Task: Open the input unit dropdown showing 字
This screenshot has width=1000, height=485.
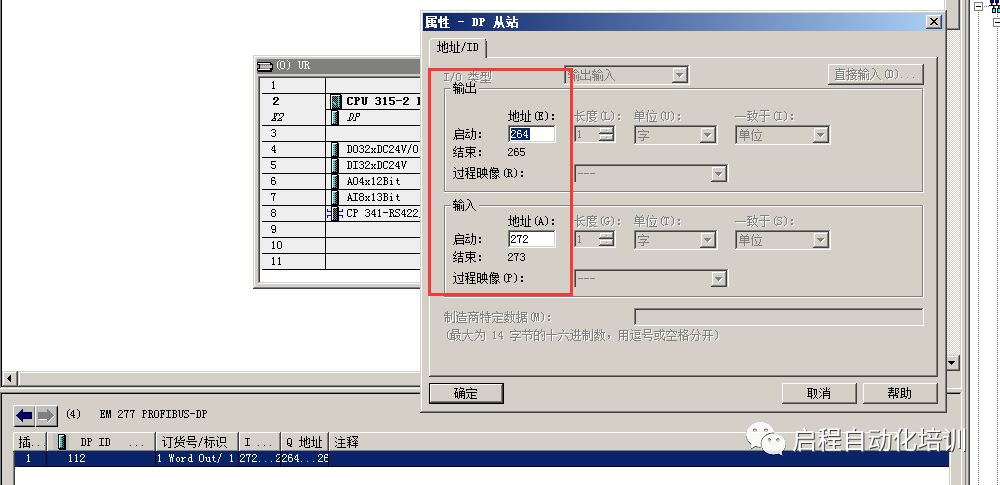Action: coord(707,240)
